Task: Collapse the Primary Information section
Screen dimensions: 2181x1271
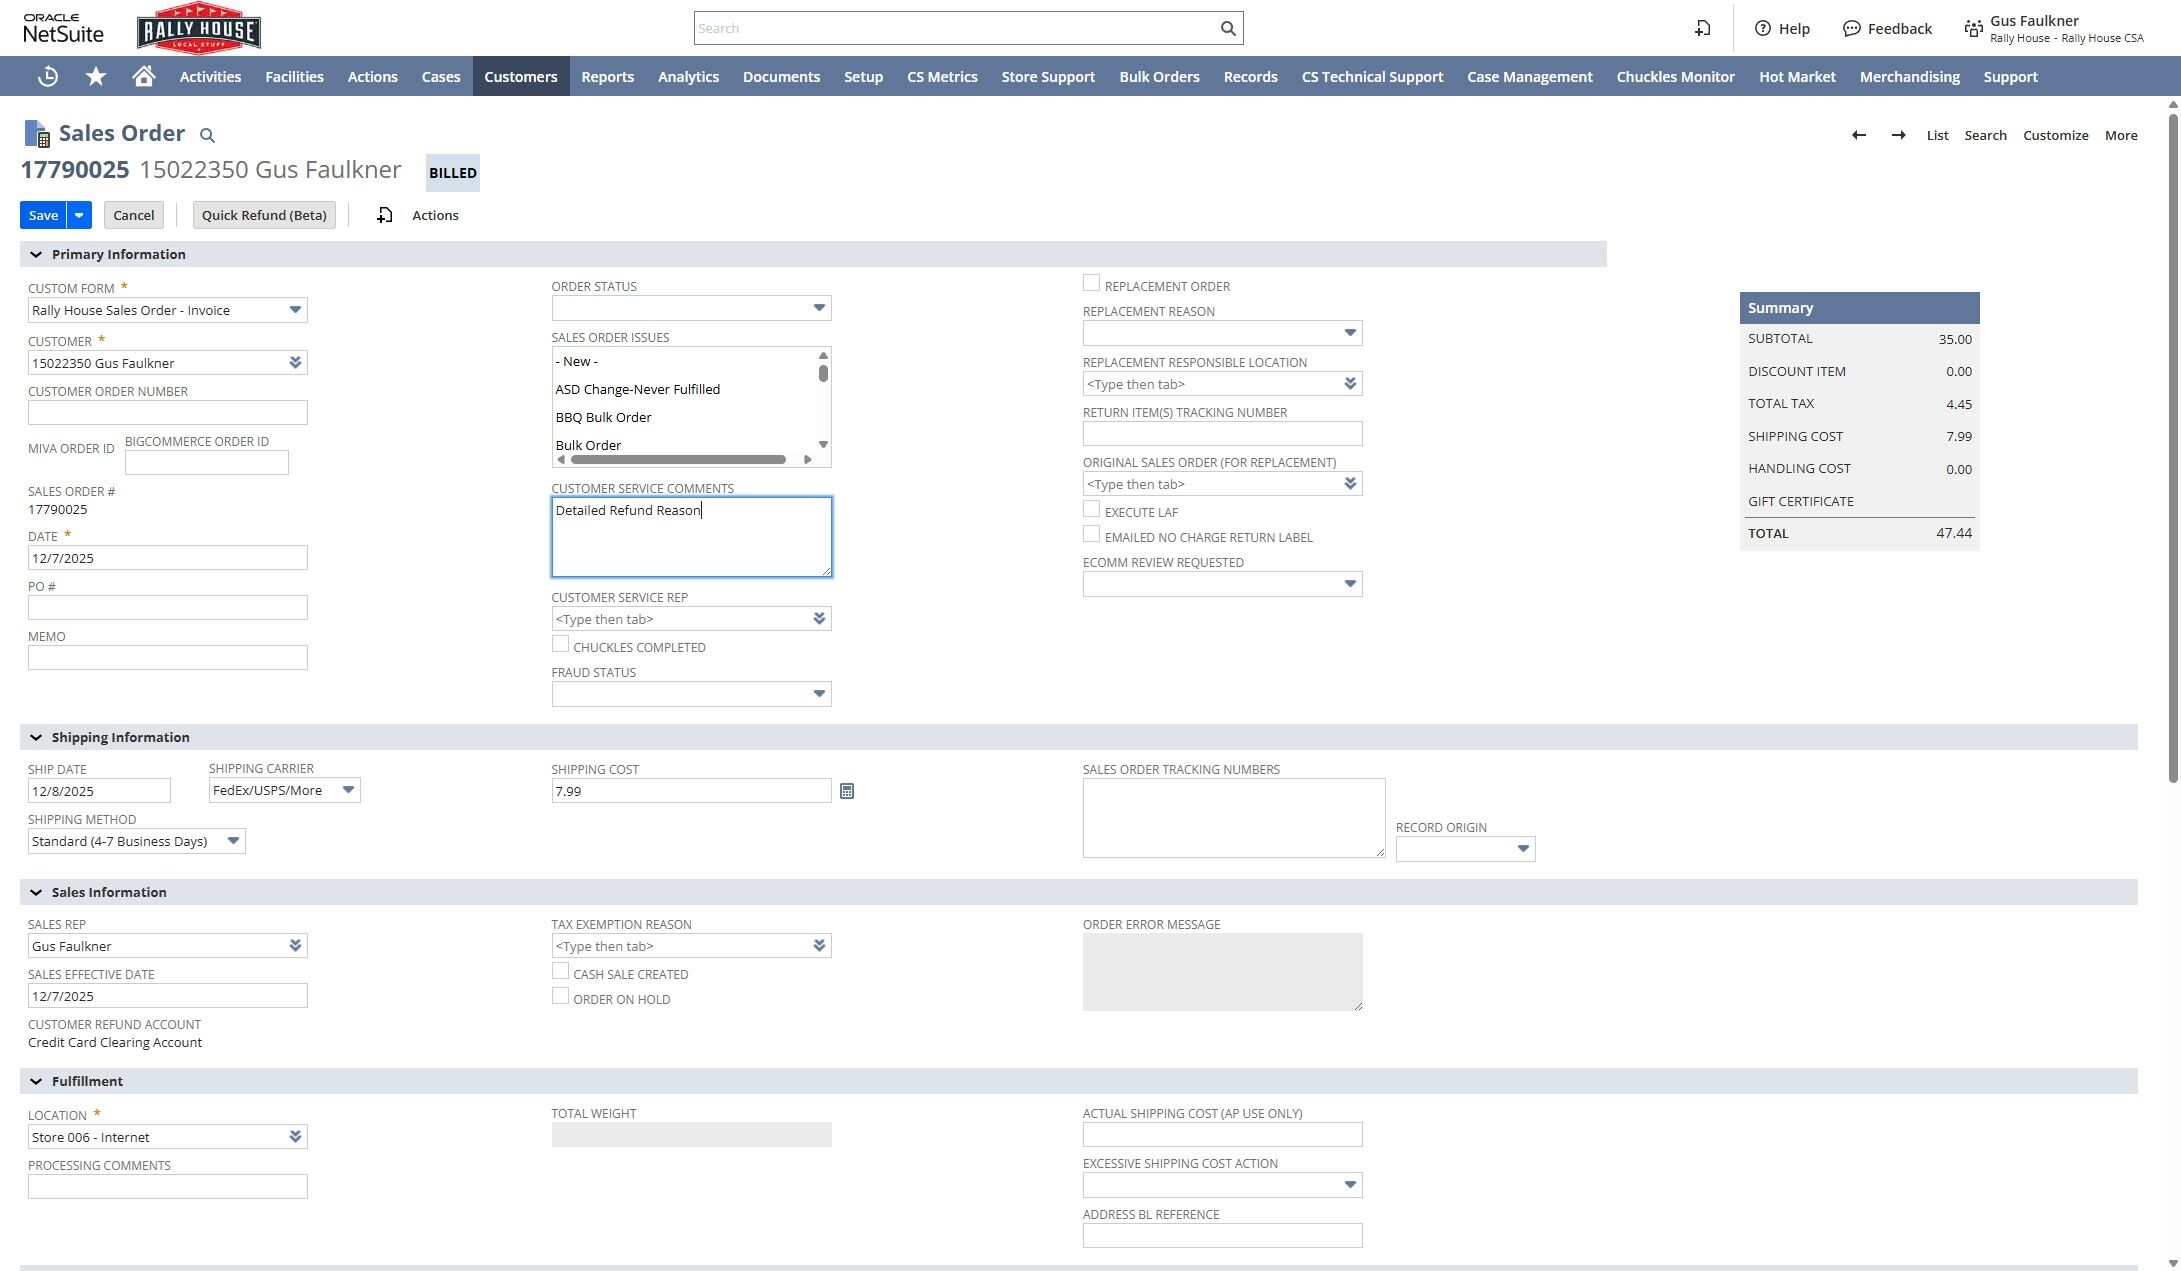Action: (x=36, y=254)
